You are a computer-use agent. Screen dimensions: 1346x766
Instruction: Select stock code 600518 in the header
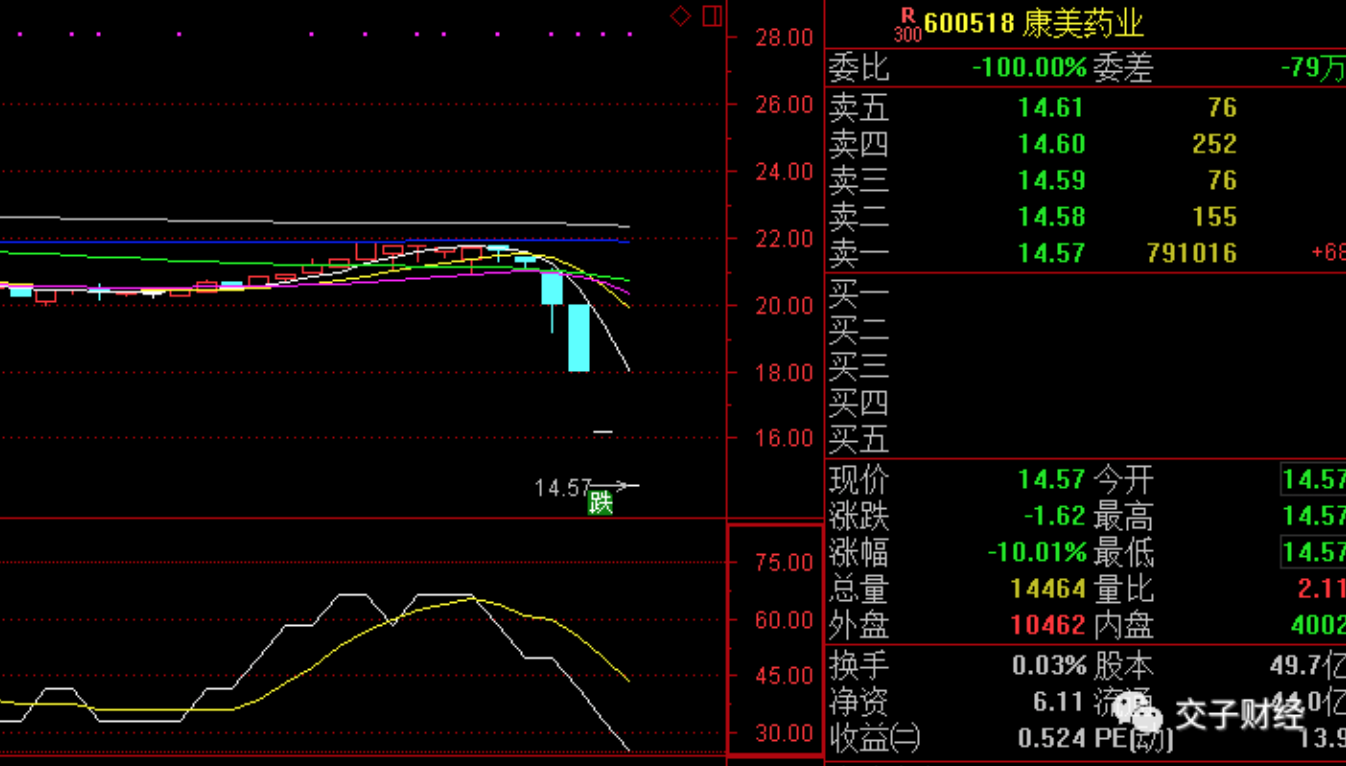coord(969,23)
